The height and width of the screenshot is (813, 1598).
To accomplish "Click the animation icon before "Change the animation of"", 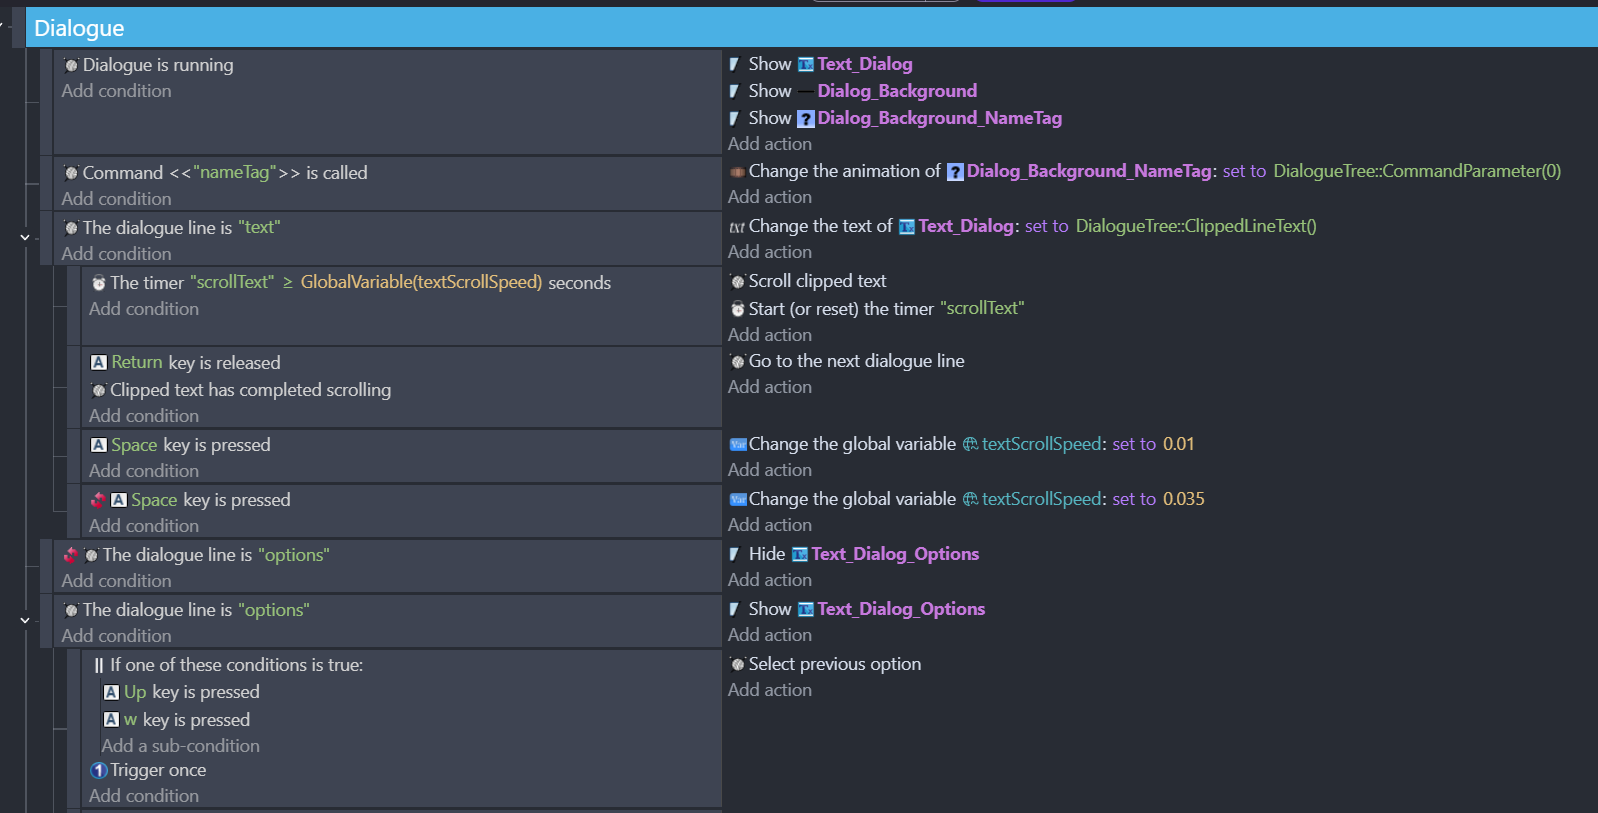I will coord(737,172).
